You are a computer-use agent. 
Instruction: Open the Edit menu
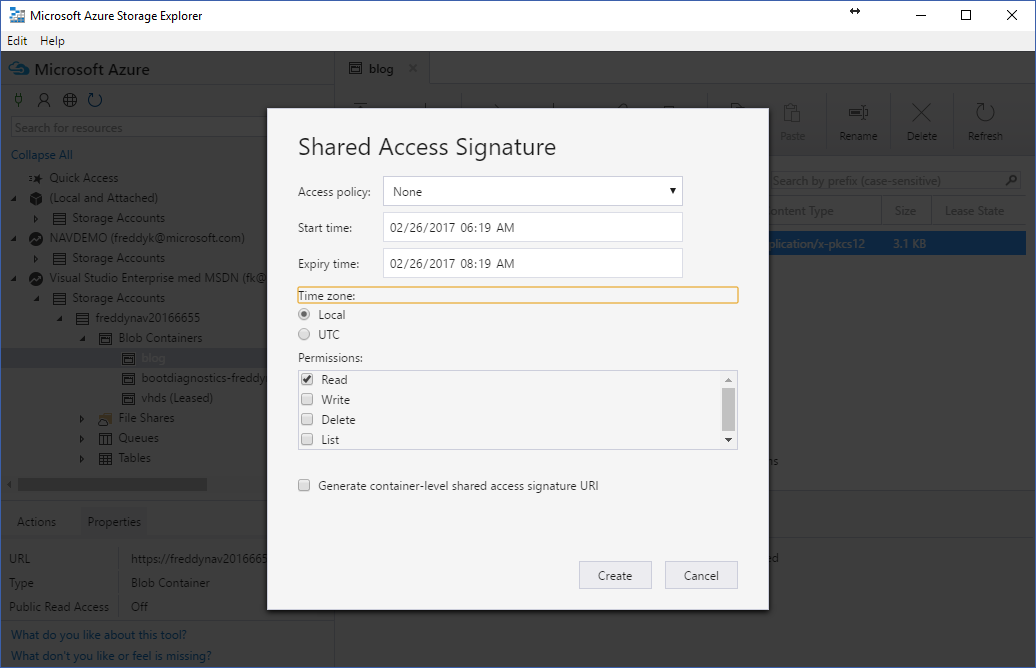pos(17,41)
